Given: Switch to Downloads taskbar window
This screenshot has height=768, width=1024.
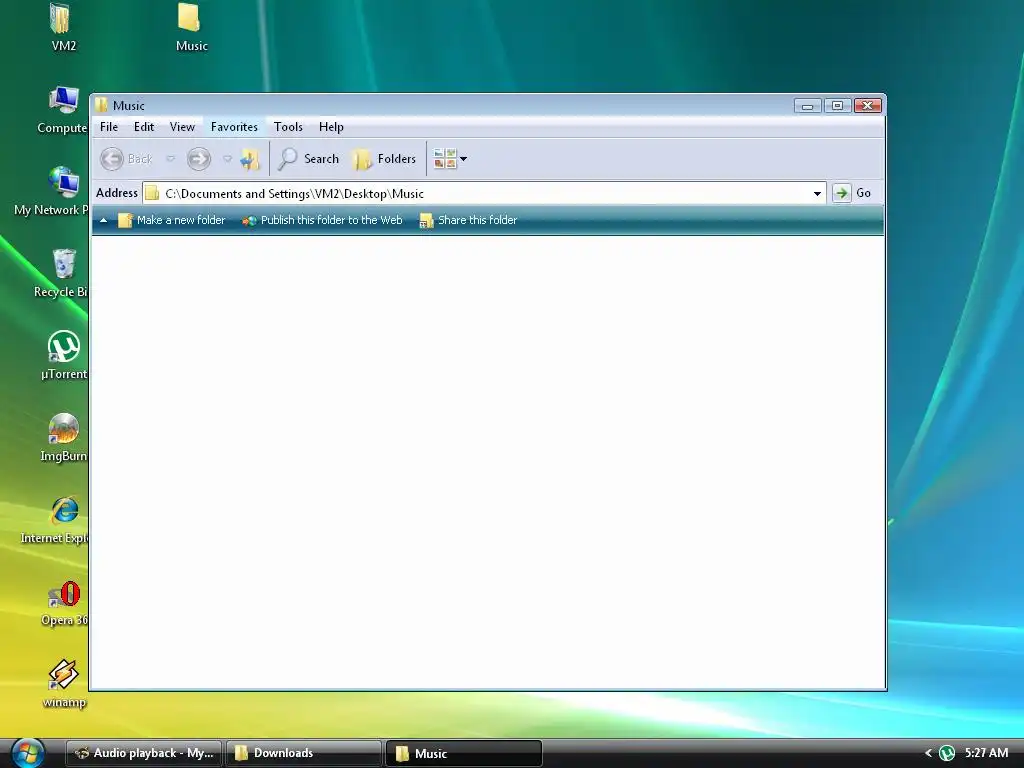Looking at the screenshot, I should click(x=304, y=753).
